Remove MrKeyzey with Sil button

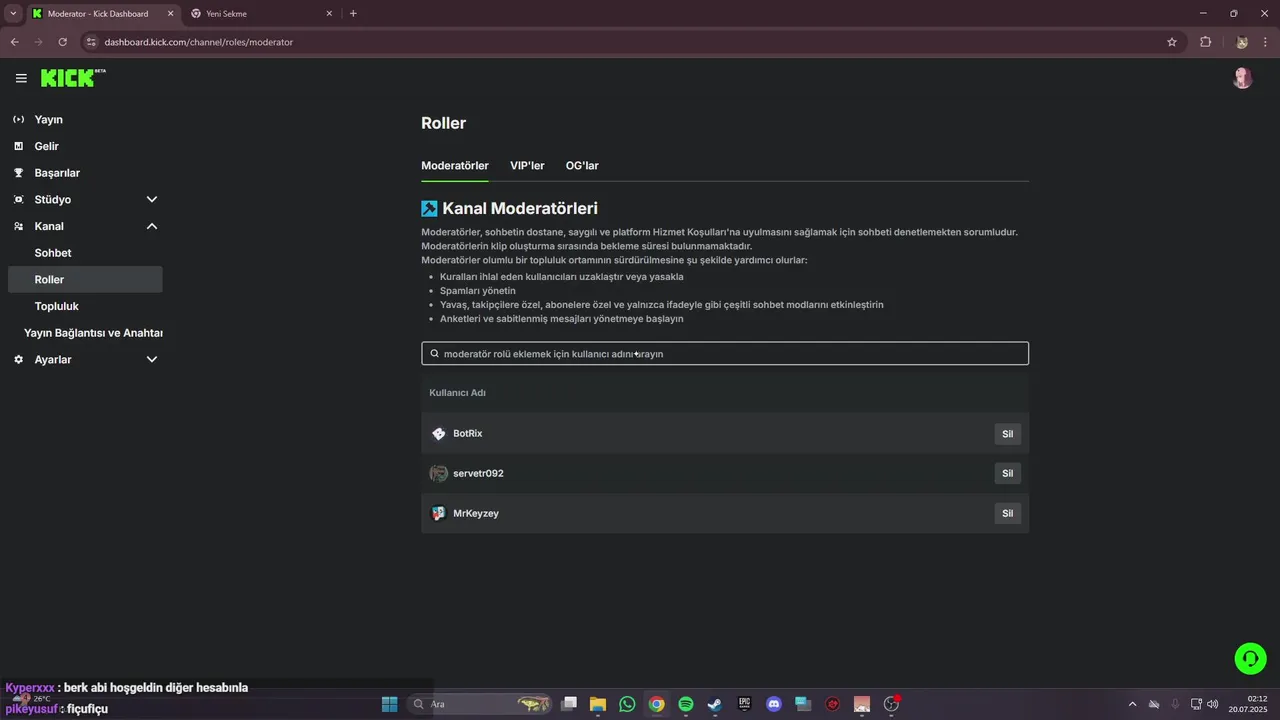pos(1007,513)
